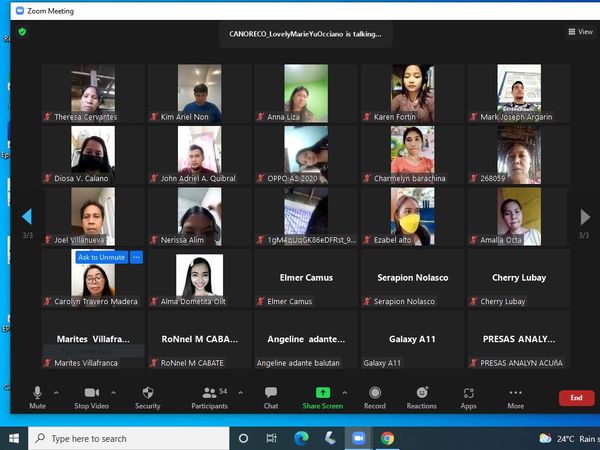This screenshot has width=600, height=450.
Task: Open three-dots menu on Carolyn Travero Madera tile
Action: point(137,257)
